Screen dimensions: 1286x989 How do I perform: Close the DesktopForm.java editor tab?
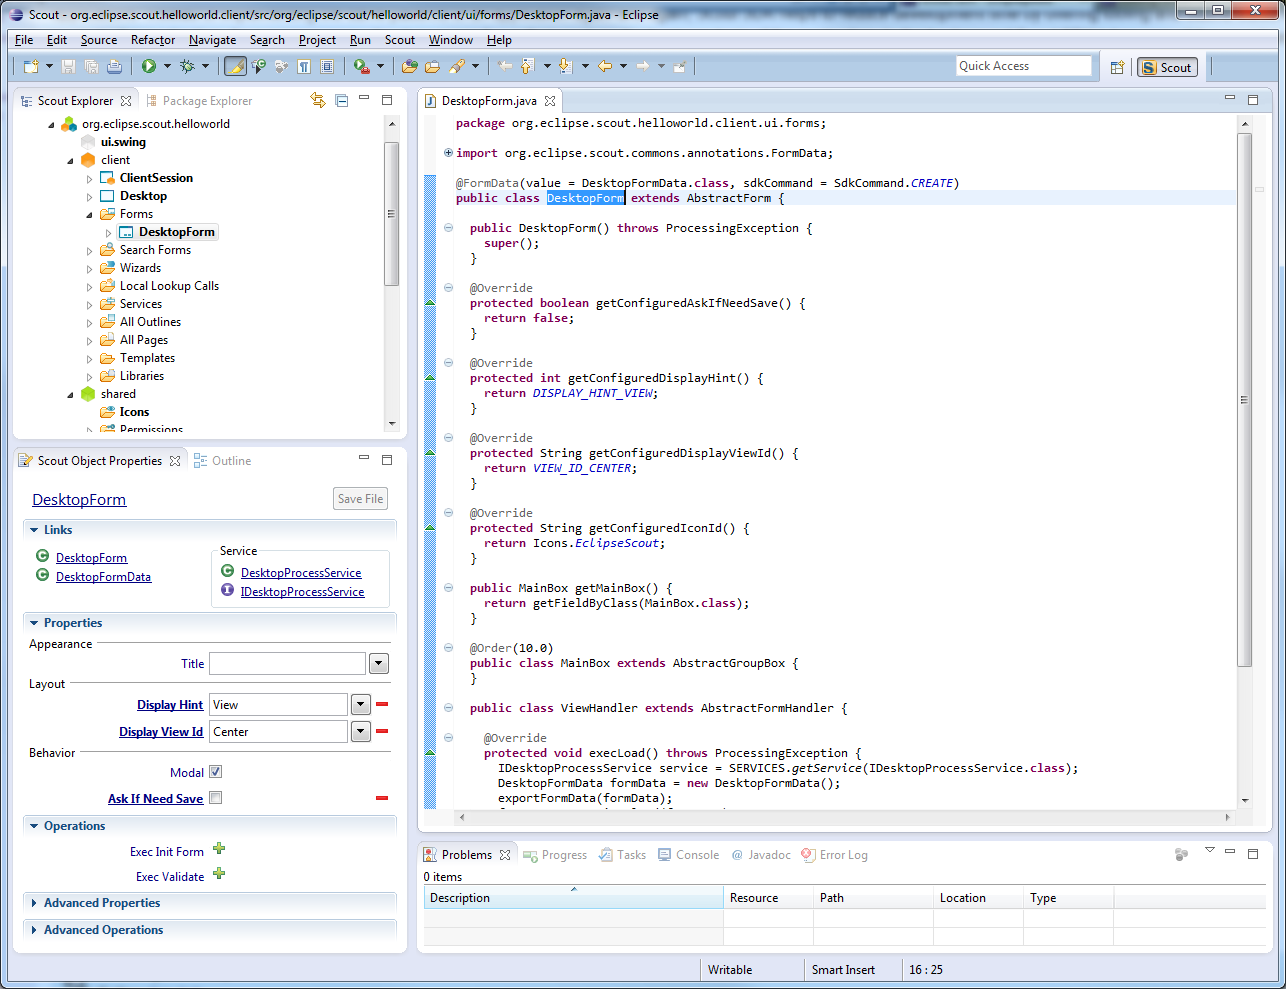point(550,101)
